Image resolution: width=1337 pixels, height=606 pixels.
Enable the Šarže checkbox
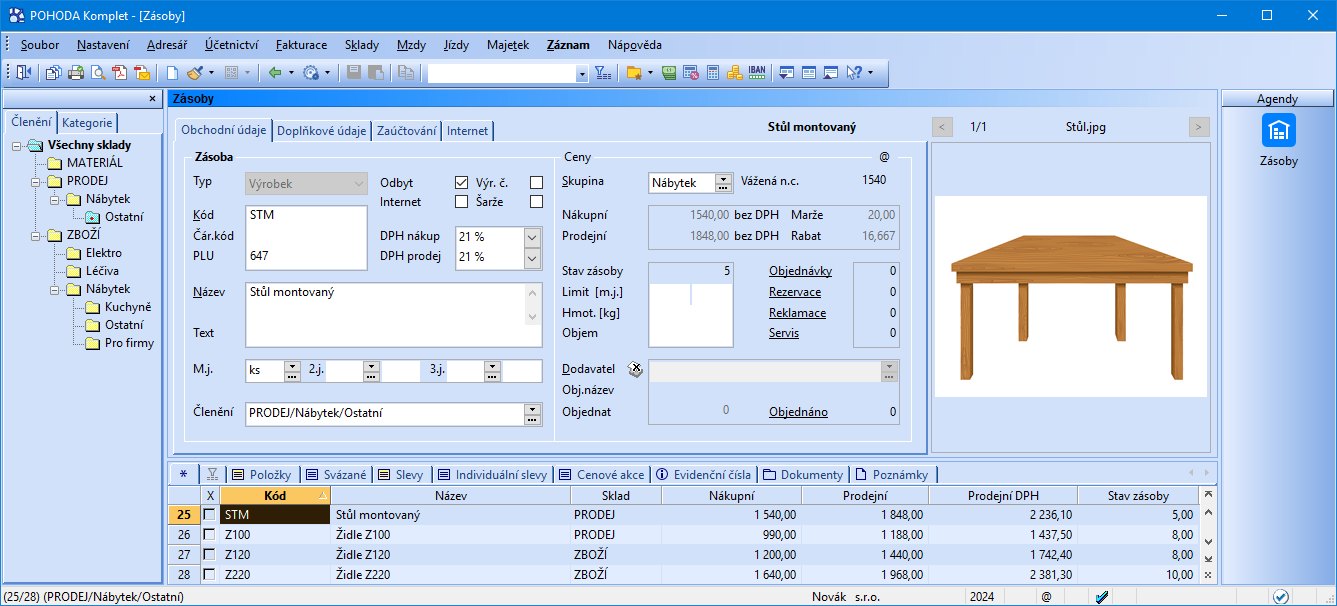pyautogui.click(x=537, y=202)
